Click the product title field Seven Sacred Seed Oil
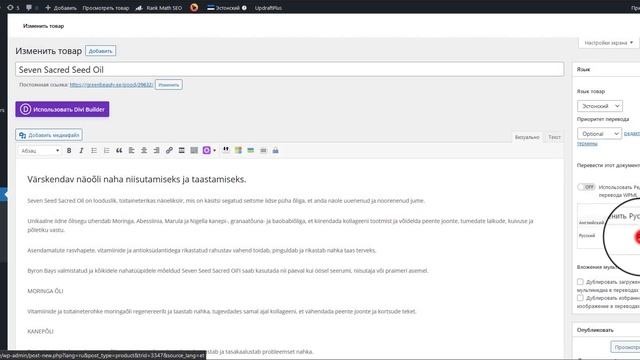The width and height of the screenshot is (640, 360). coord(290,69)
